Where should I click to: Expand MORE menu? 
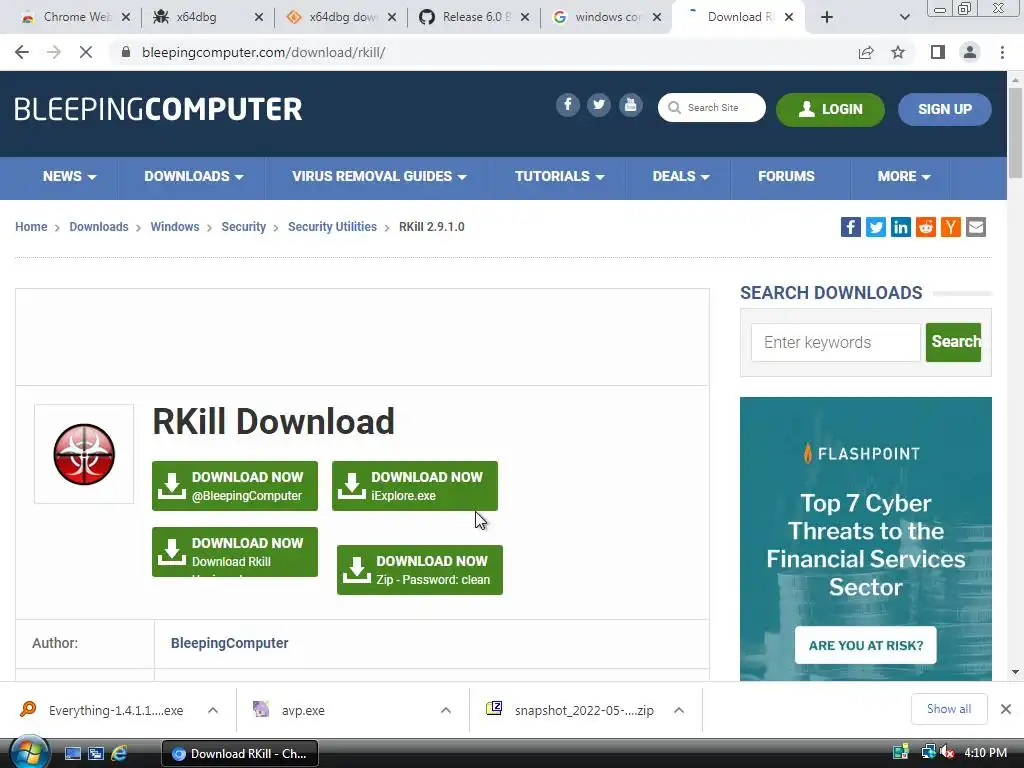pyautogui.click(x=904, y=176)
